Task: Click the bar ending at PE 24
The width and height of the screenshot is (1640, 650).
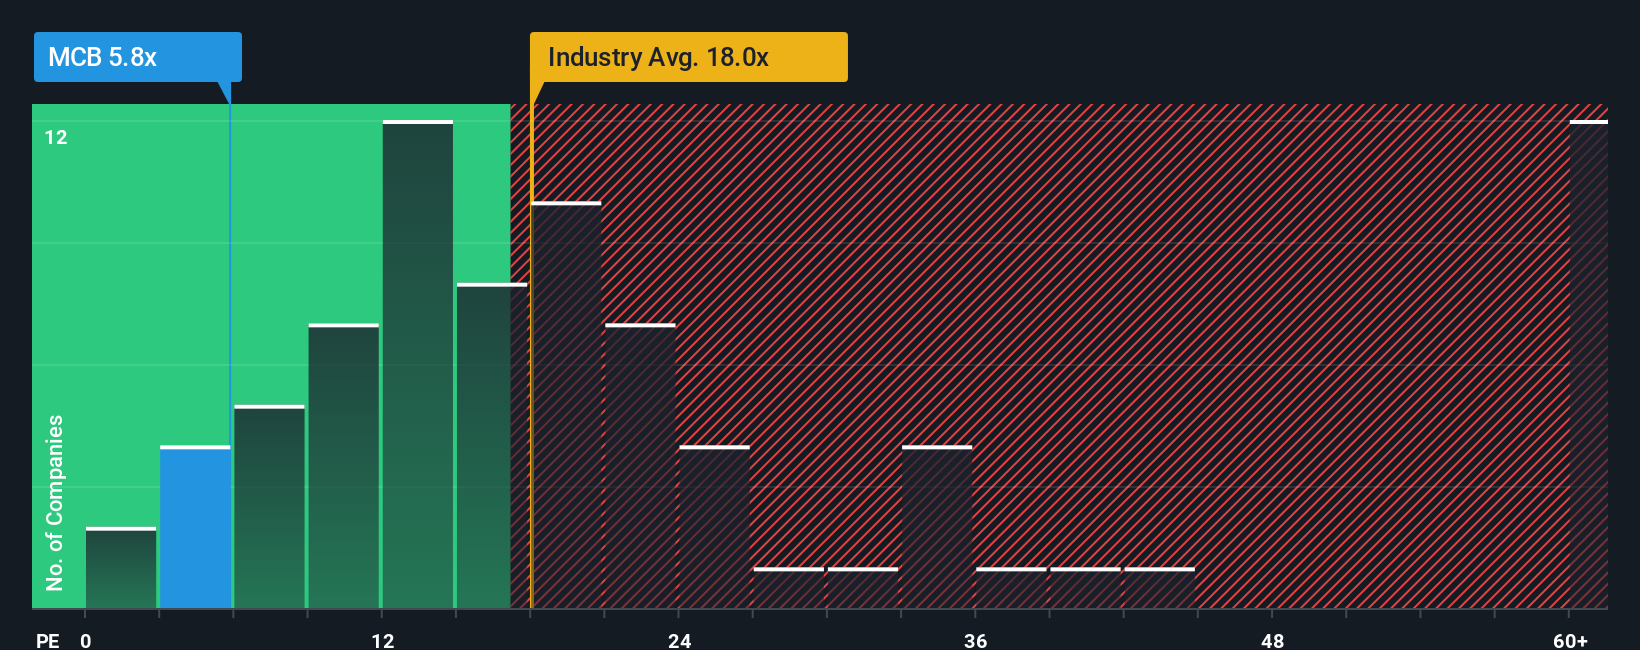Action: click(640, 466)
